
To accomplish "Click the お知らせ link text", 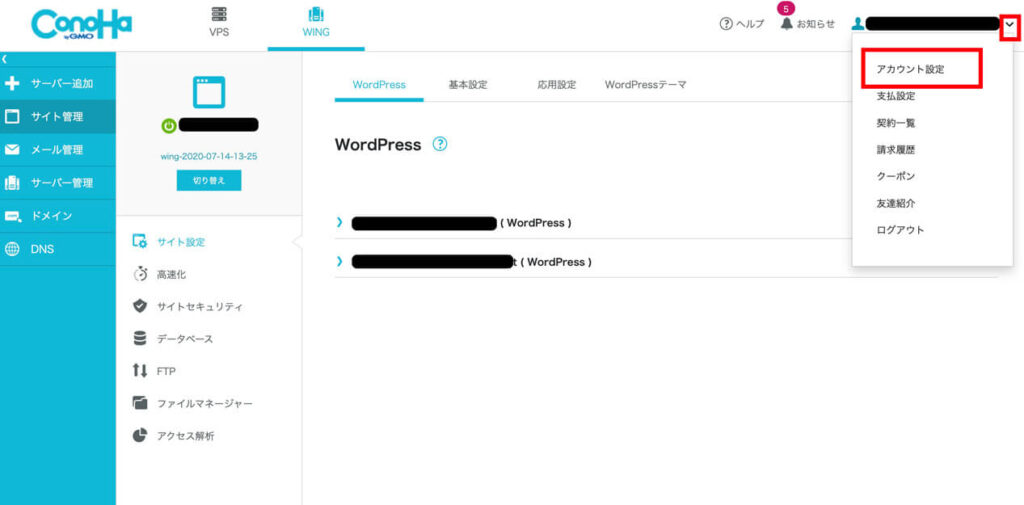I will [x=815, y=24].
